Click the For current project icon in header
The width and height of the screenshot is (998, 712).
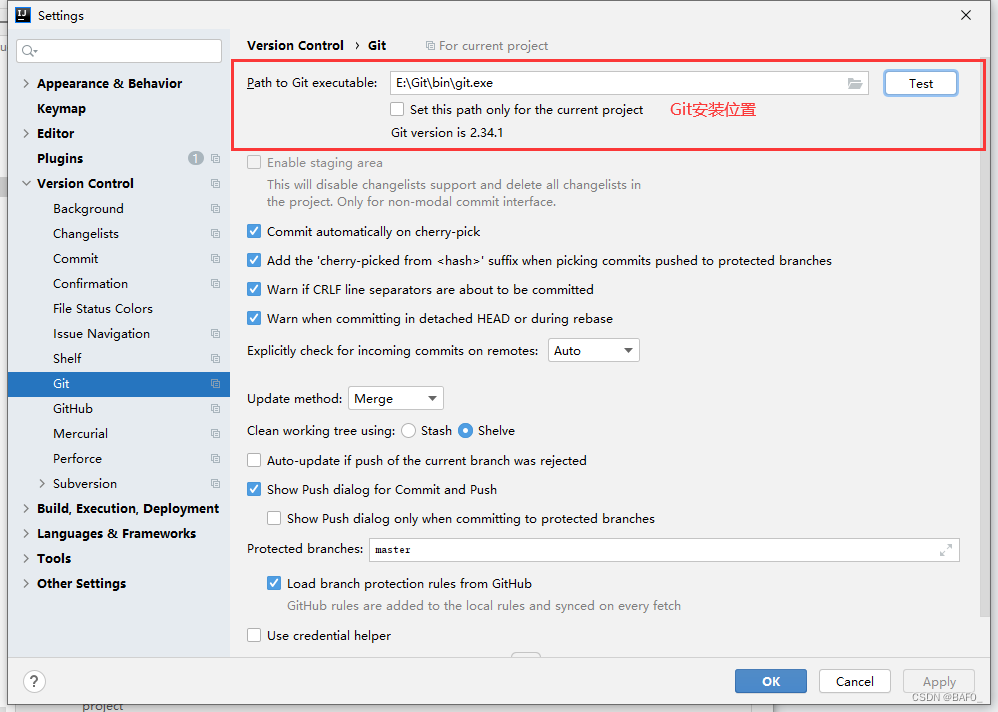point(430,46)
